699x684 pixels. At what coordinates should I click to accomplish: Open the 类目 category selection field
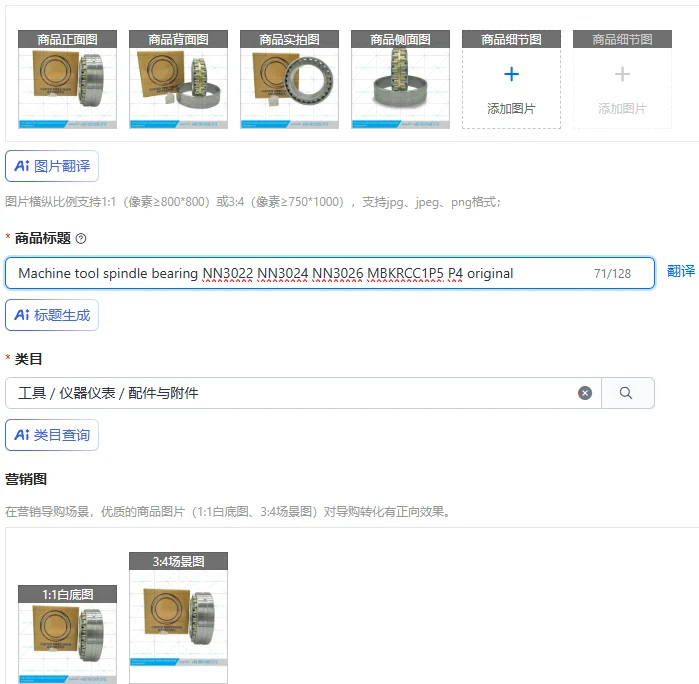(x=303, y=393)
